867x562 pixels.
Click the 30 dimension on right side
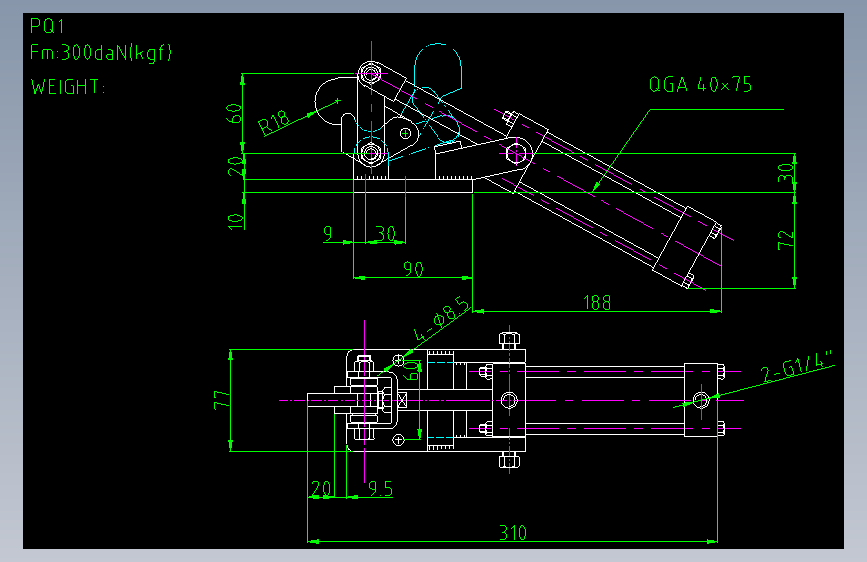point(785,173)
